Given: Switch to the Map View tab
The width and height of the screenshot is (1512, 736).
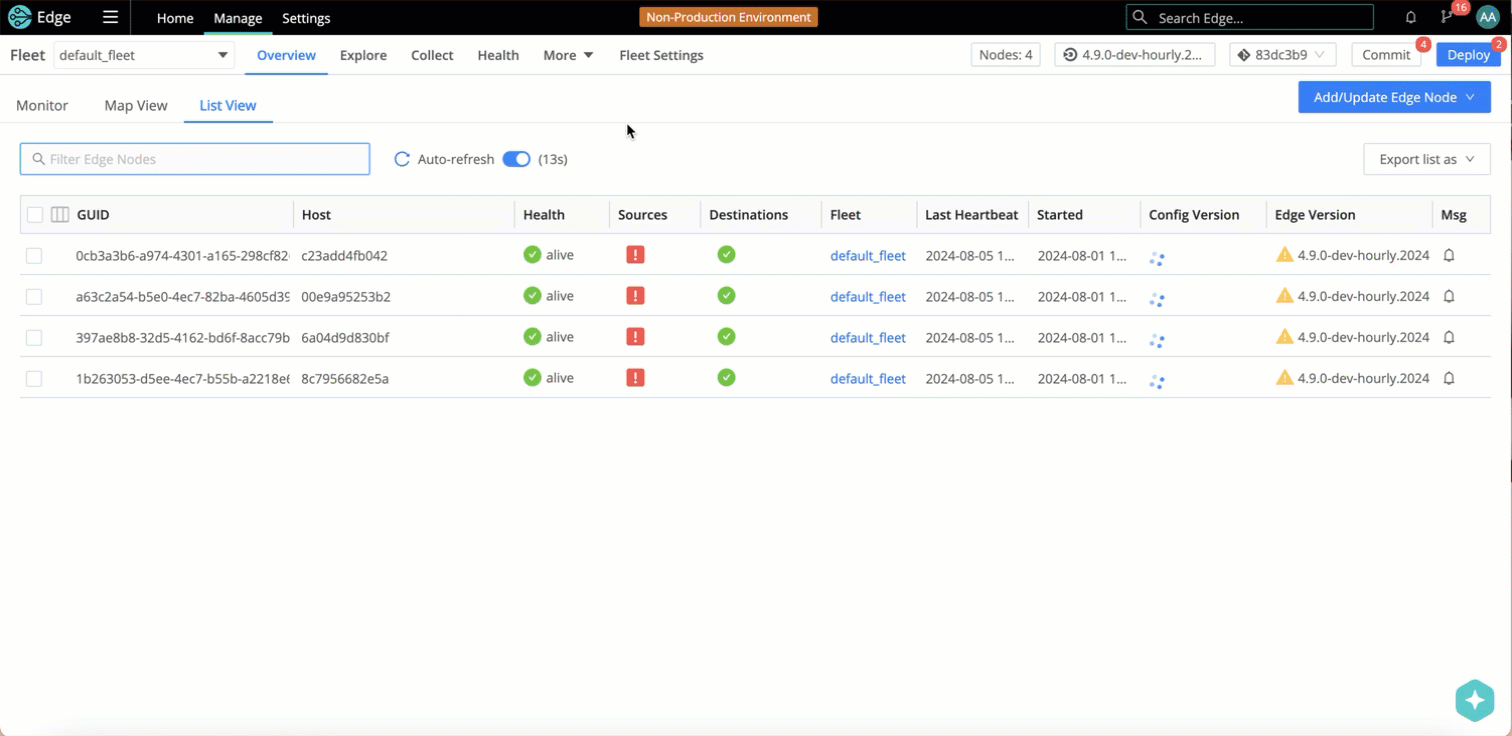Looking at the screenshot, I should pos(135,105).
